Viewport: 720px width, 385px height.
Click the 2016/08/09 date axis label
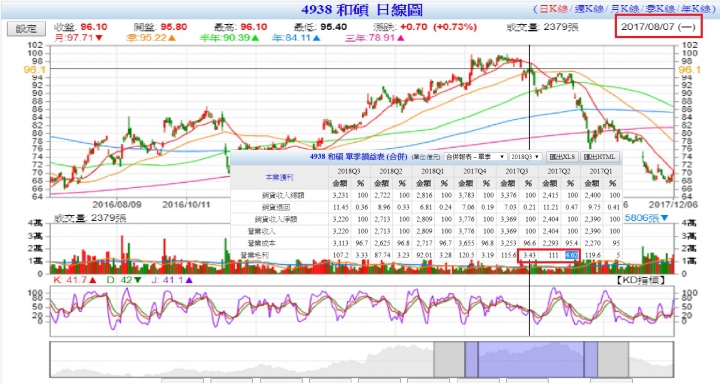pyautogui.click(x=117, y=204)
